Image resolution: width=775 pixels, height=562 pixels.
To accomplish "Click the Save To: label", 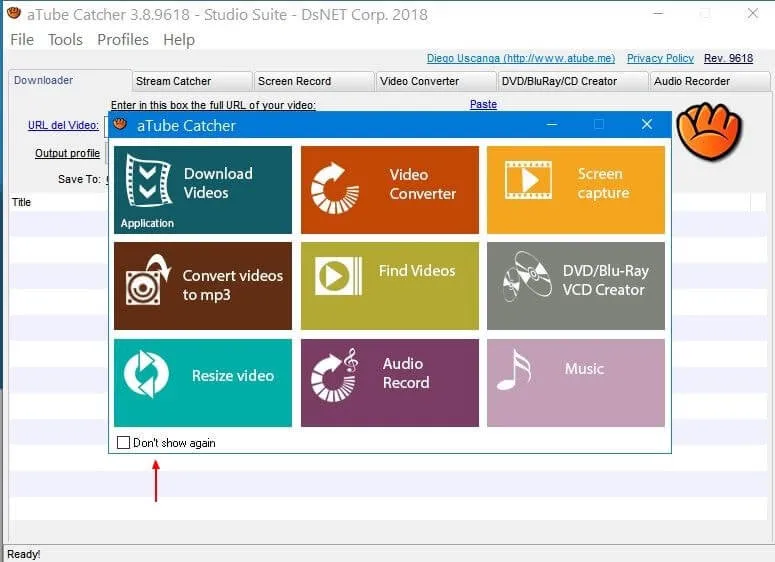I will [x=79, y=179].
